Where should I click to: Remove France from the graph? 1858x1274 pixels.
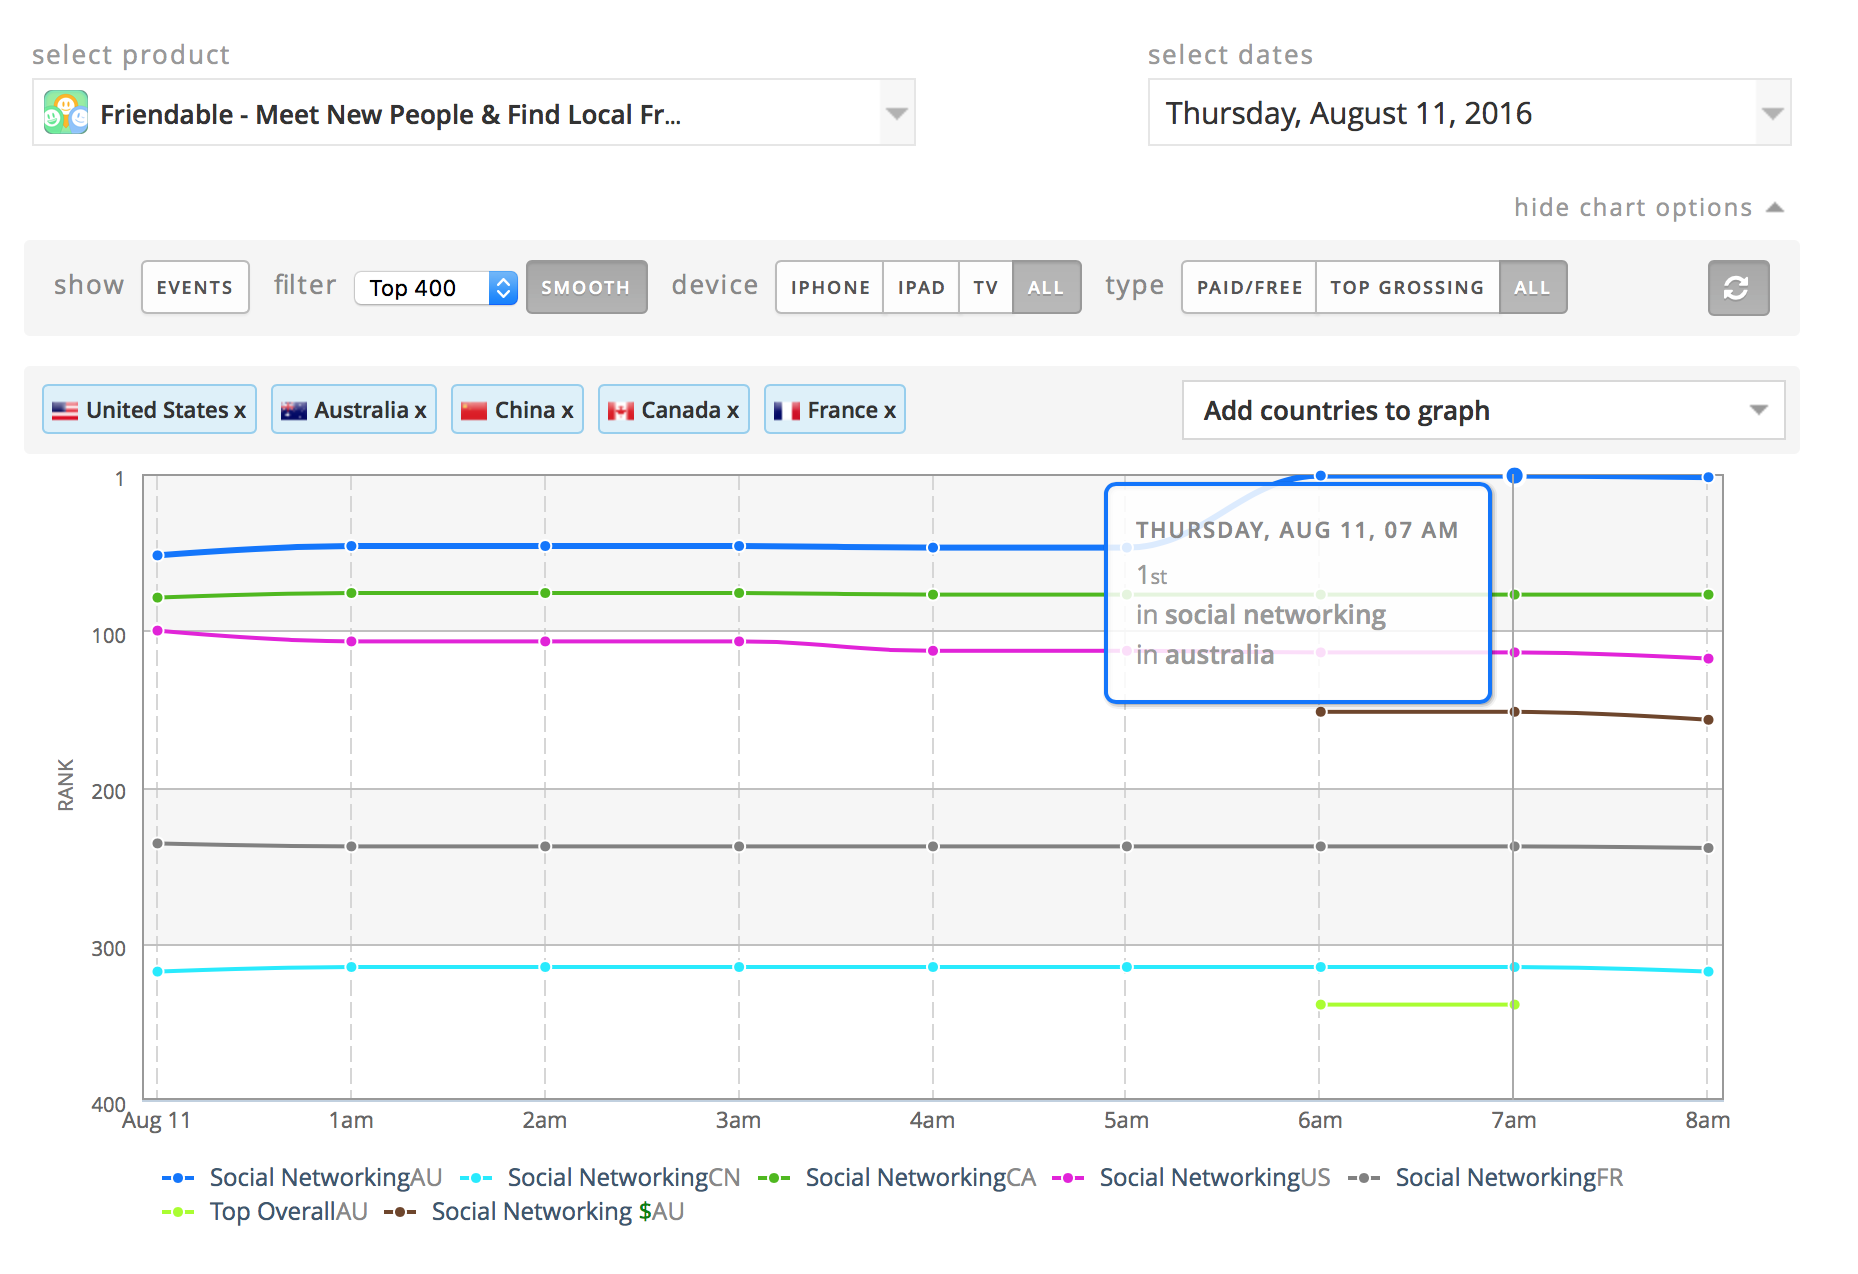pyautogui.click(x=890, y=411)
